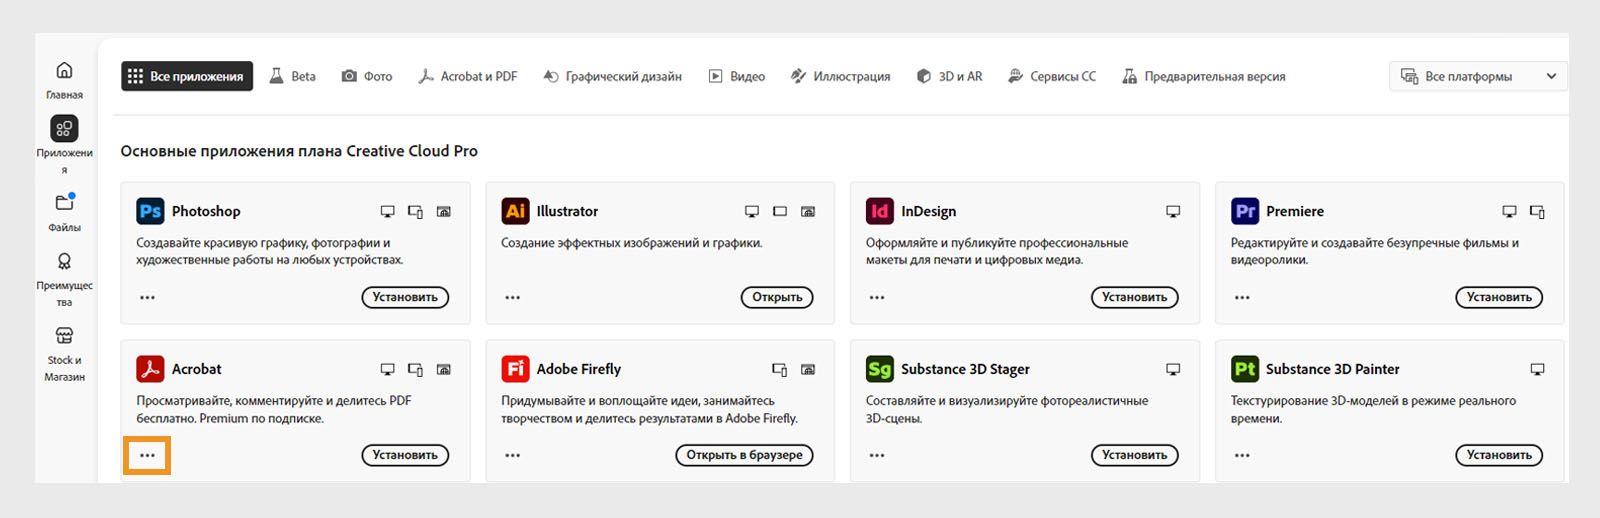This screenshot has width=1600, height=518.
Task: Click Premiere desktop platform icon
Action: [x=1509, y=212]
